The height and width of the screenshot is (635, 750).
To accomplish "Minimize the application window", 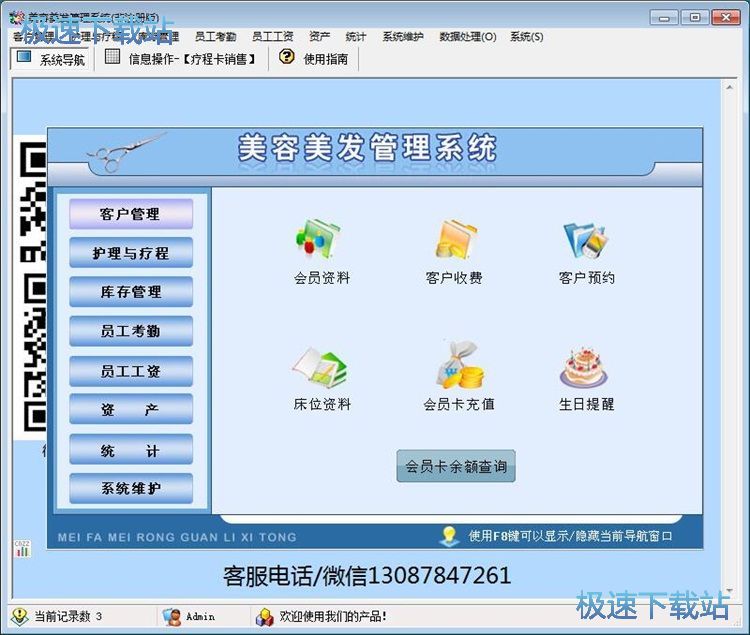I will tap(664, 18).
